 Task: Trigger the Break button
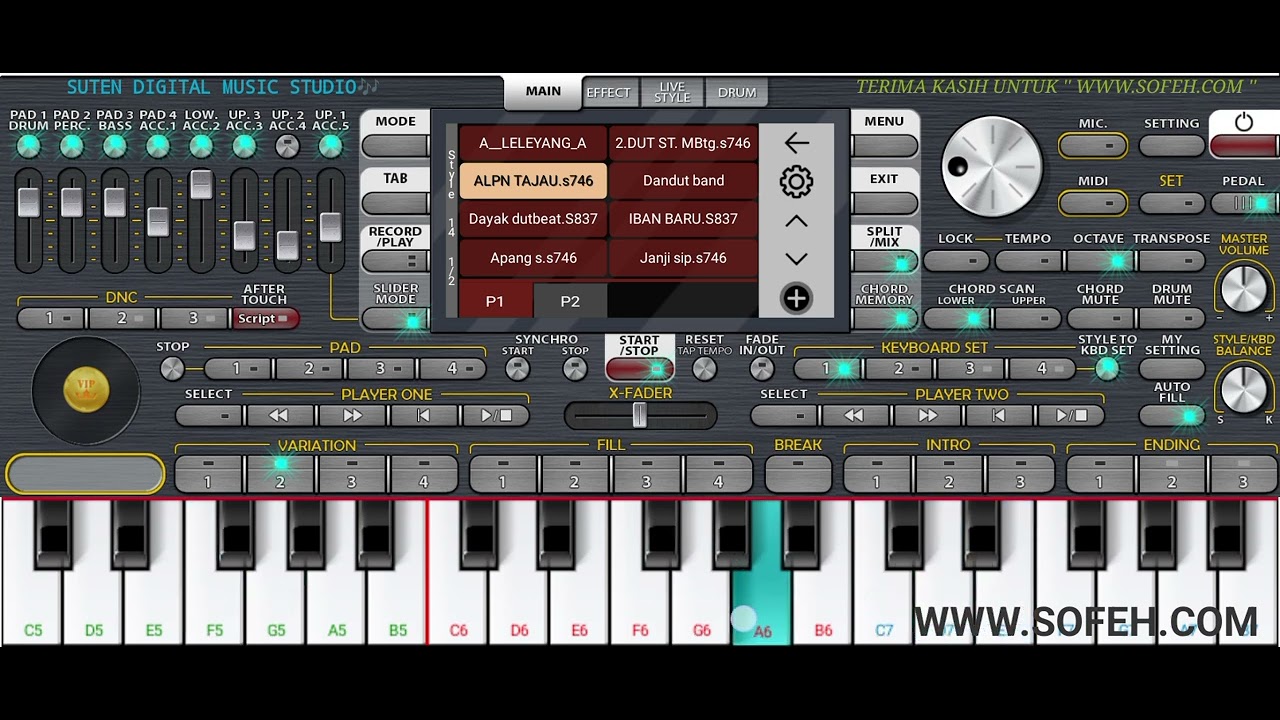point(798,474)
